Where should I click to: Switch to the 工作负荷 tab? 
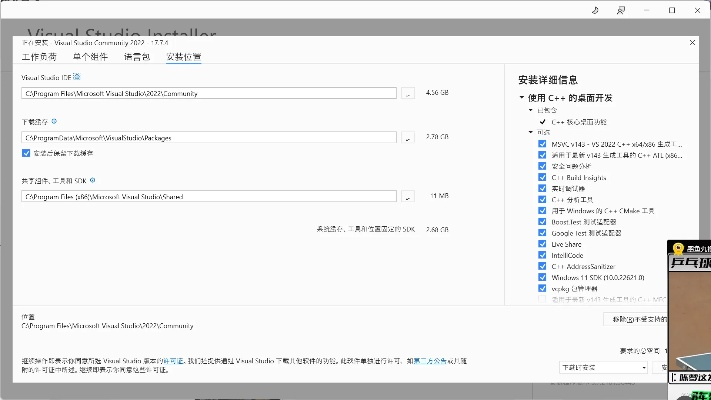39,57
